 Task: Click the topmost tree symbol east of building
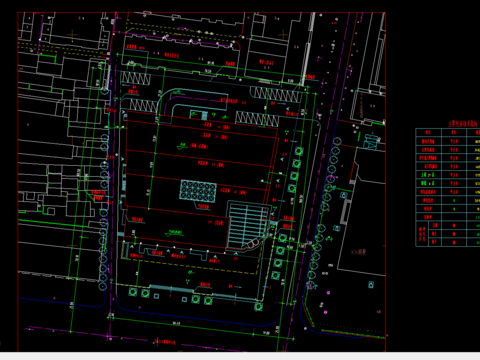[299, 151]
